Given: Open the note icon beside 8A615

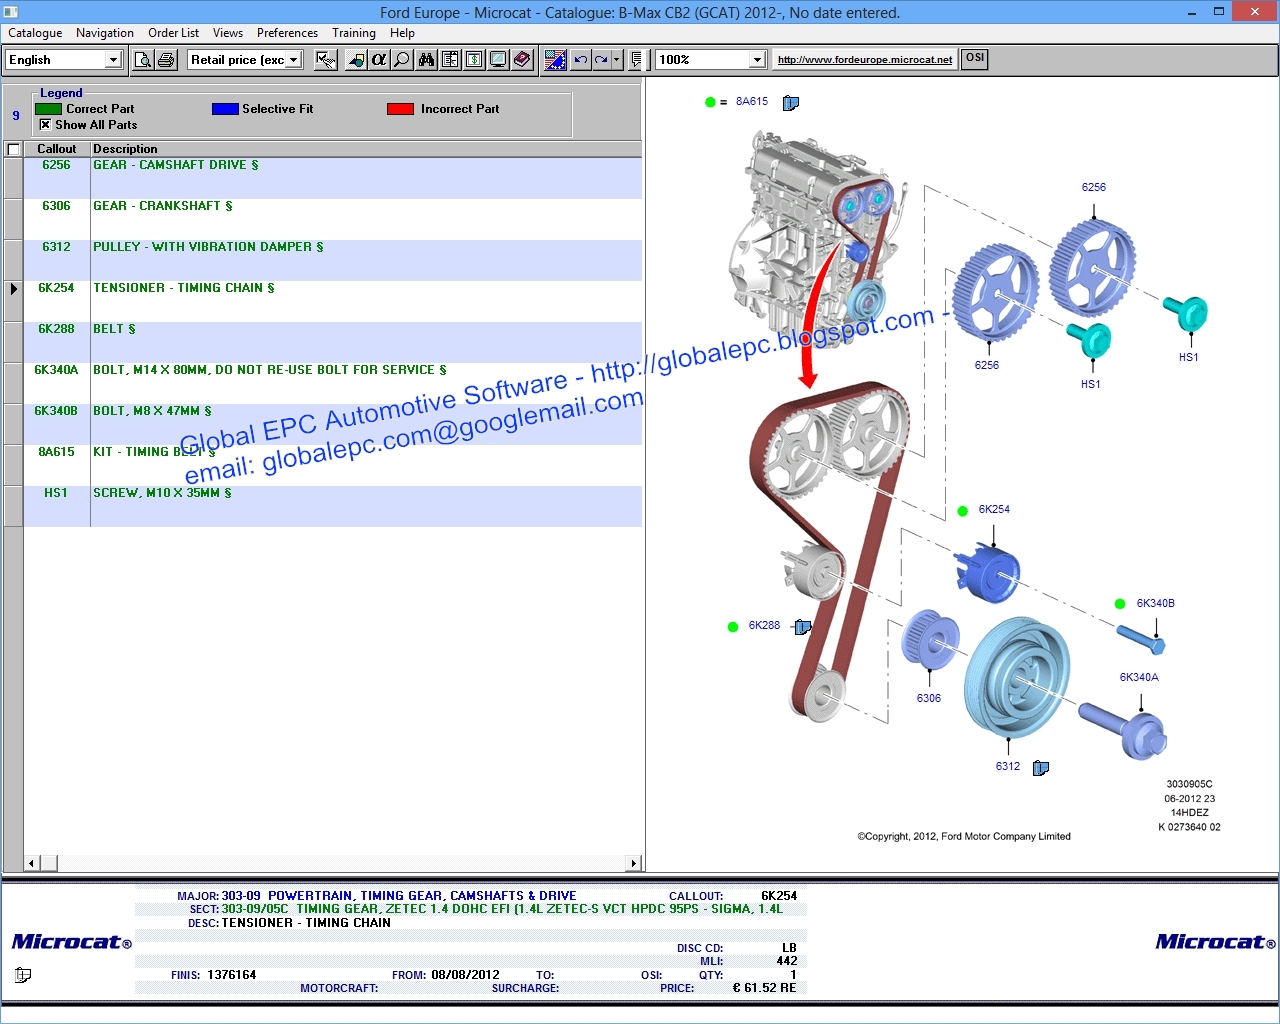Looking at the screenshot, I should click(791, 102).
